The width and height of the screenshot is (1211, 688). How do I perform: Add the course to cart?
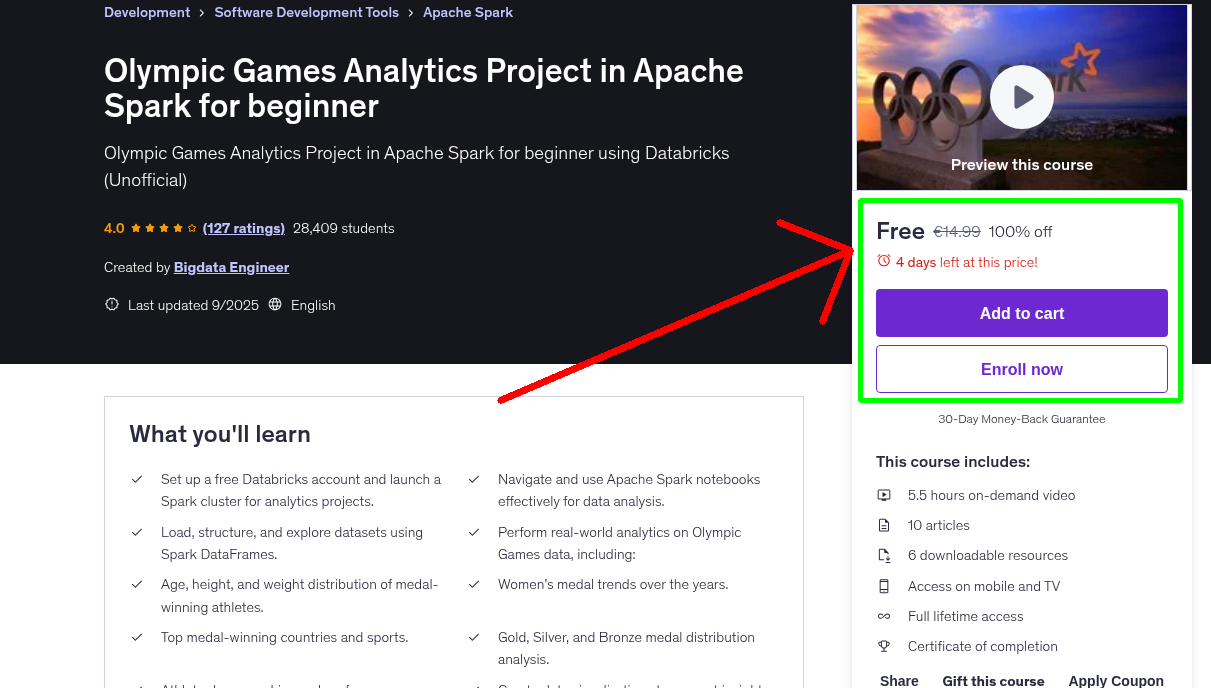click(x=1021, y=313)
